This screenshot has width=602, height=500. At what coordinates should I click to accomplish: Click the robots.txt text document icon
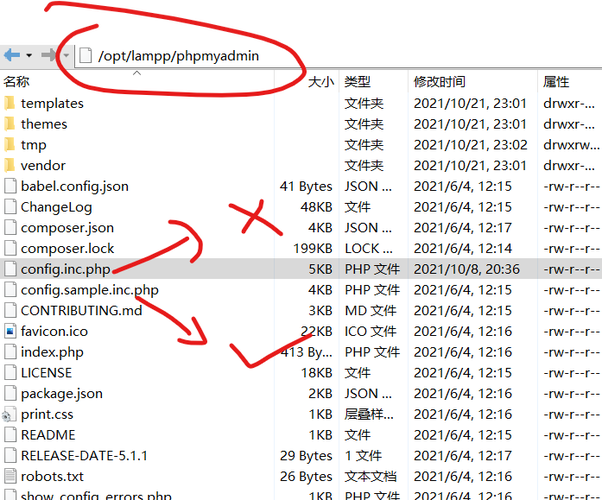tap(10, 476)
